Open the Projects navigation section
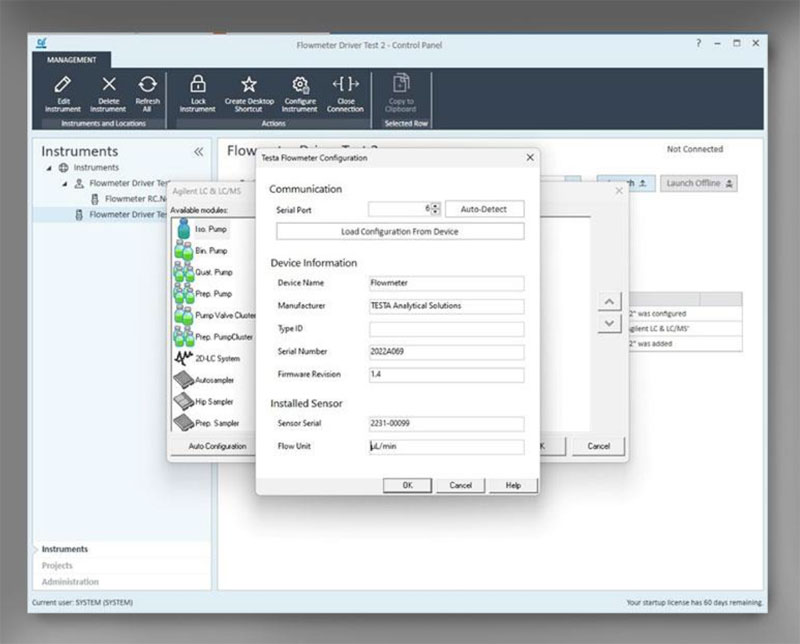 coord(57,565)
